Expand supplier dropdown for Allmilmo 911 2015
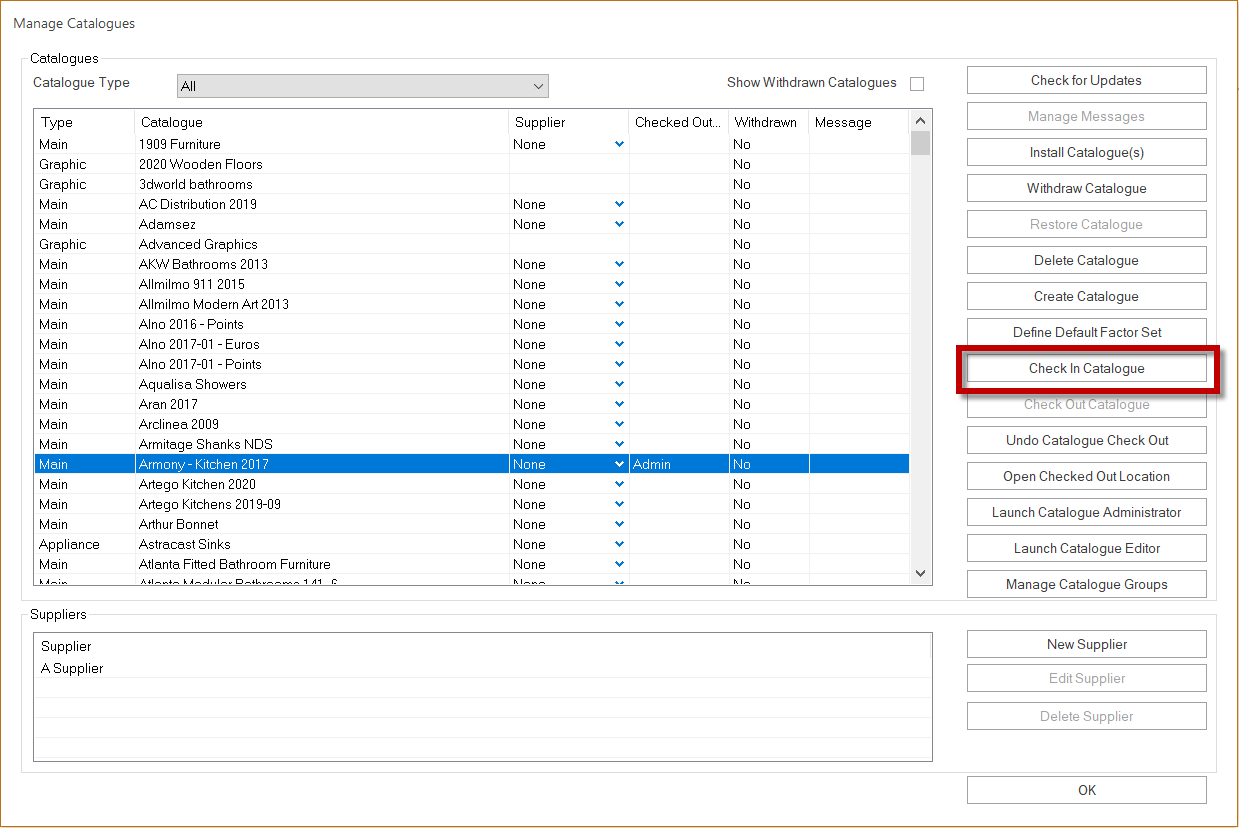Viewport: 1239px width, 828px height. click(x=620, y=284)
